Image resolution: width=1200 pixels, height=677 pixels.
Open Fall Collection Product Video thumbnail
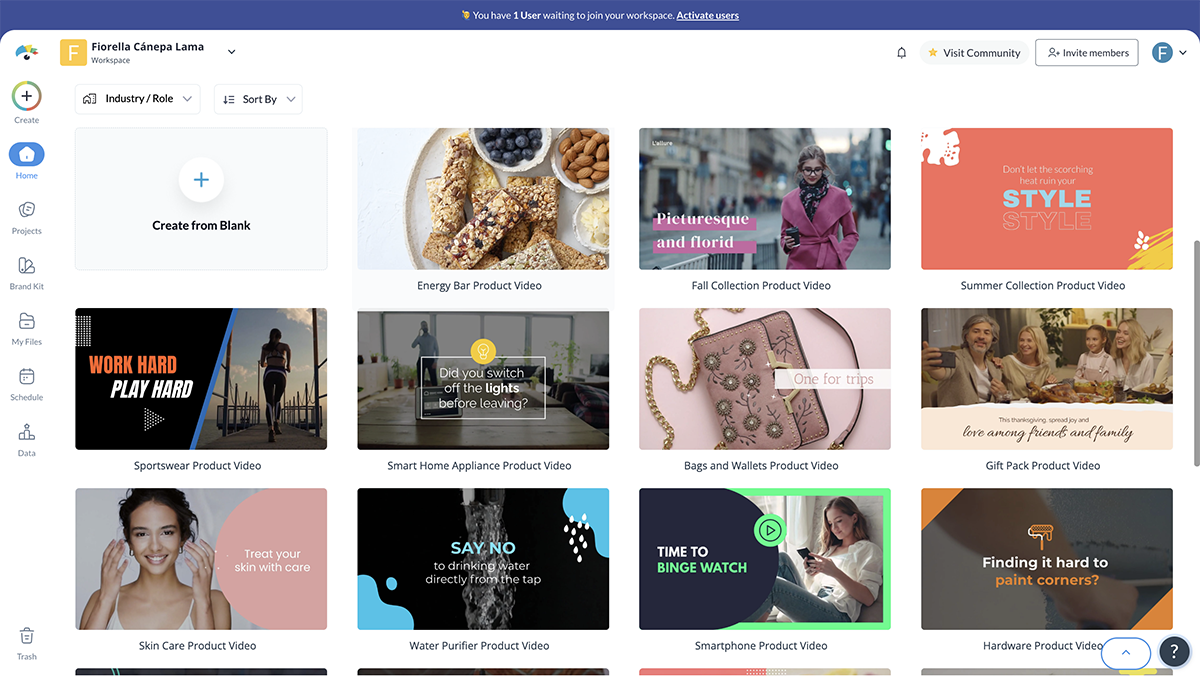click(x=765, y=199)
